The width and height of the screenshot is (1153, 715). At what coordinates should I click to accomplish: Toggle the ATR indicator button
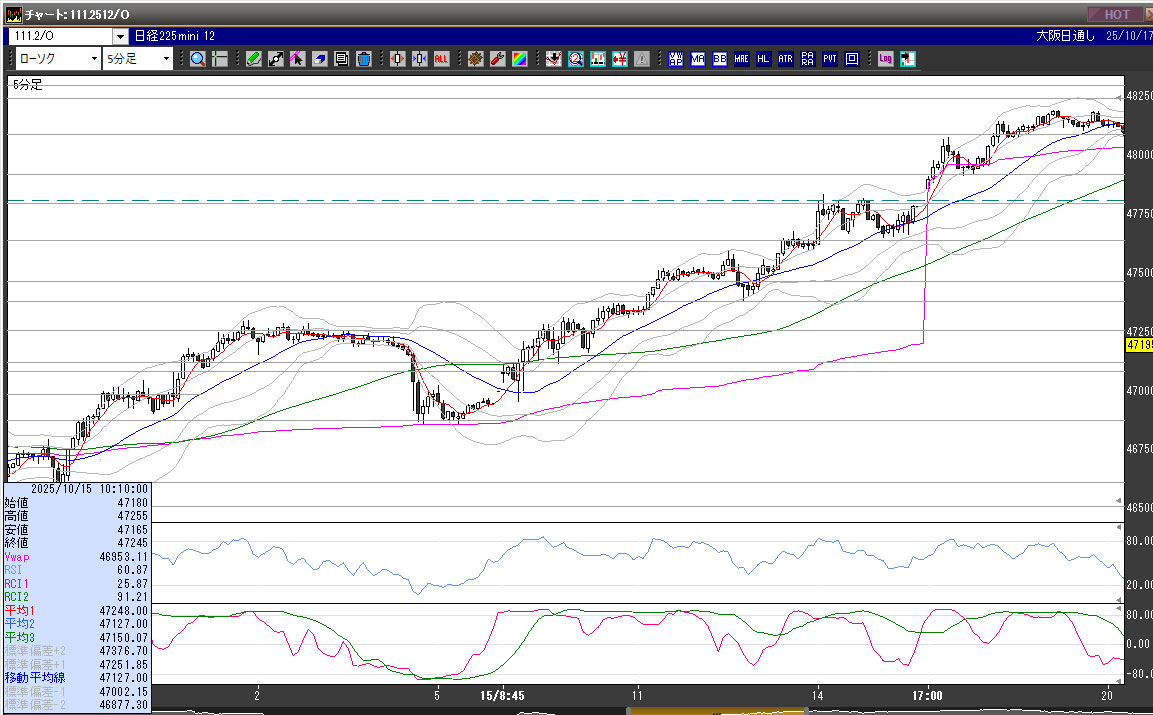pyautogui.click(x=786, y=59)
